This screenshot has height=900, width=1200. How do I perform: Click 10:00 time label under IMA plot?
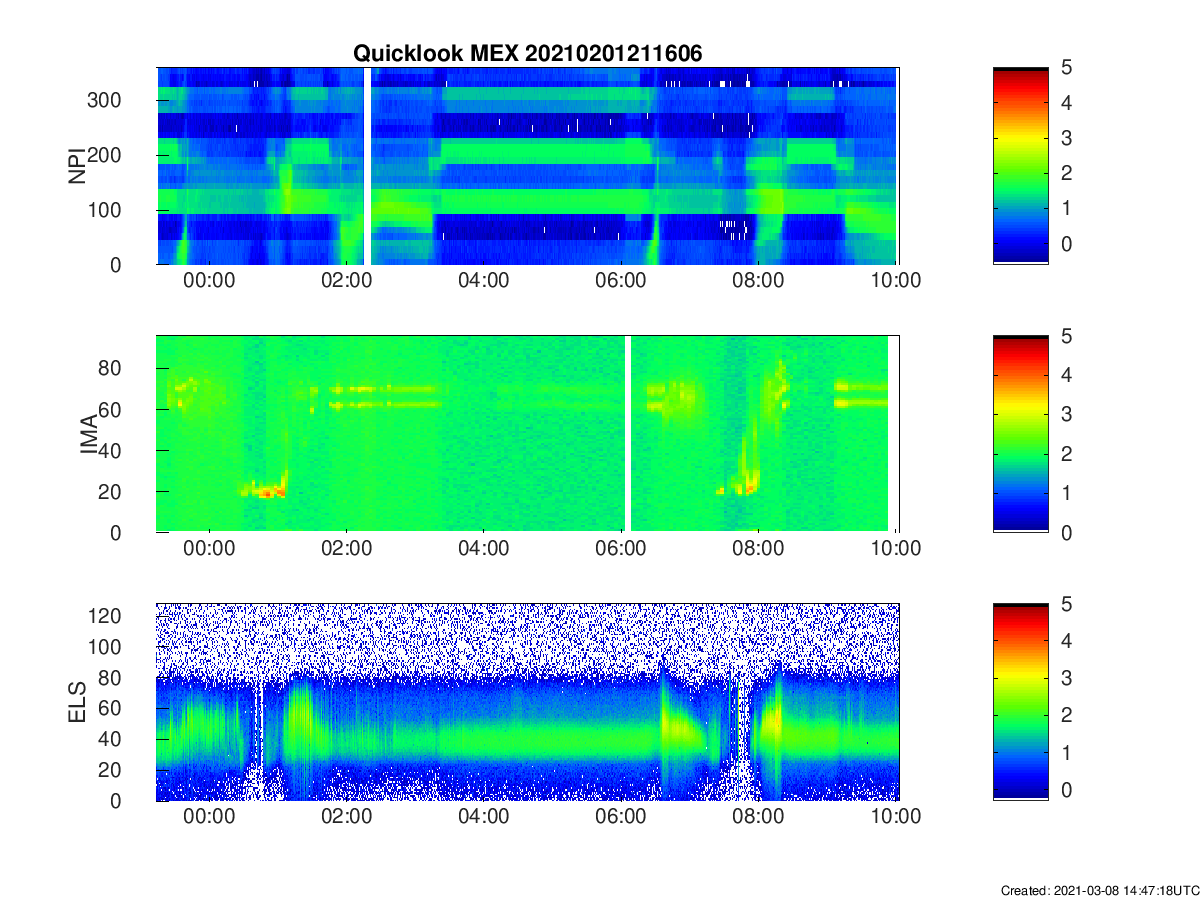pyautogui.click(x=895, y=549)
